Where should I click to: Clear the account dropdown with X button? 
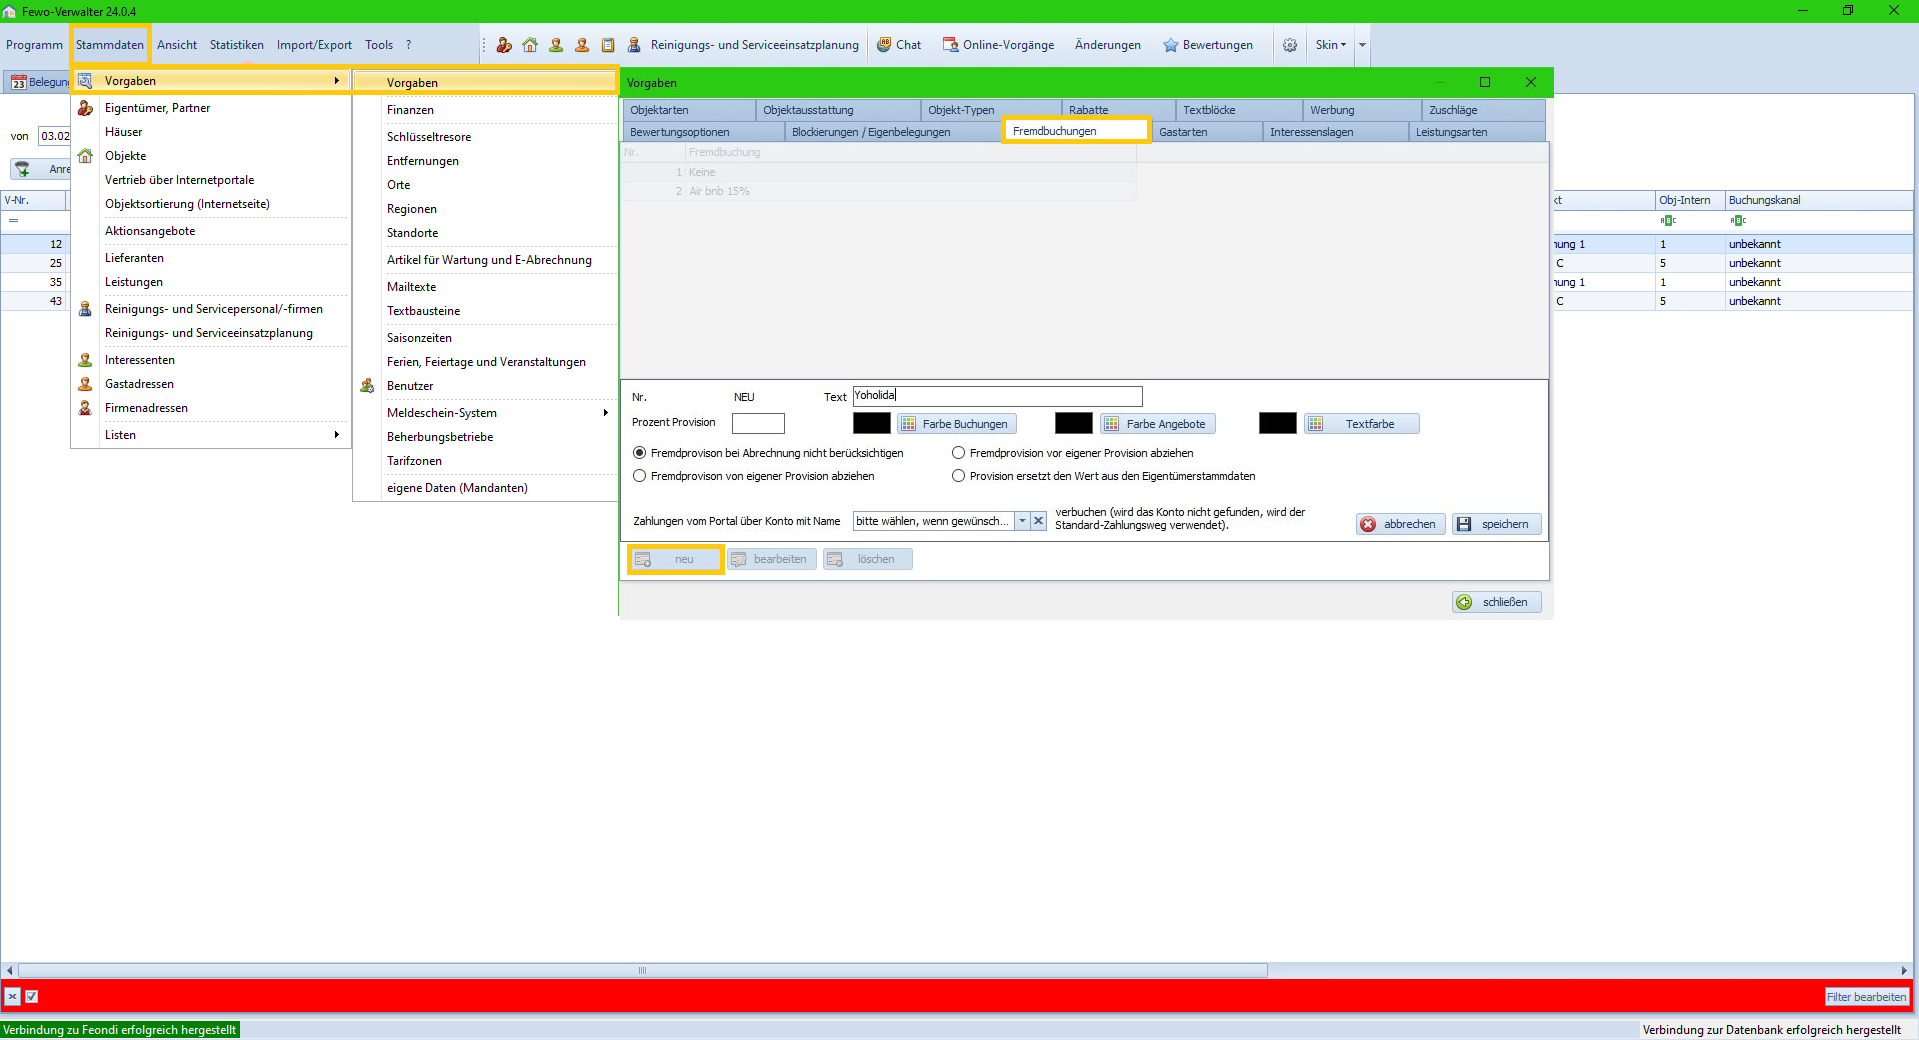1039,521
